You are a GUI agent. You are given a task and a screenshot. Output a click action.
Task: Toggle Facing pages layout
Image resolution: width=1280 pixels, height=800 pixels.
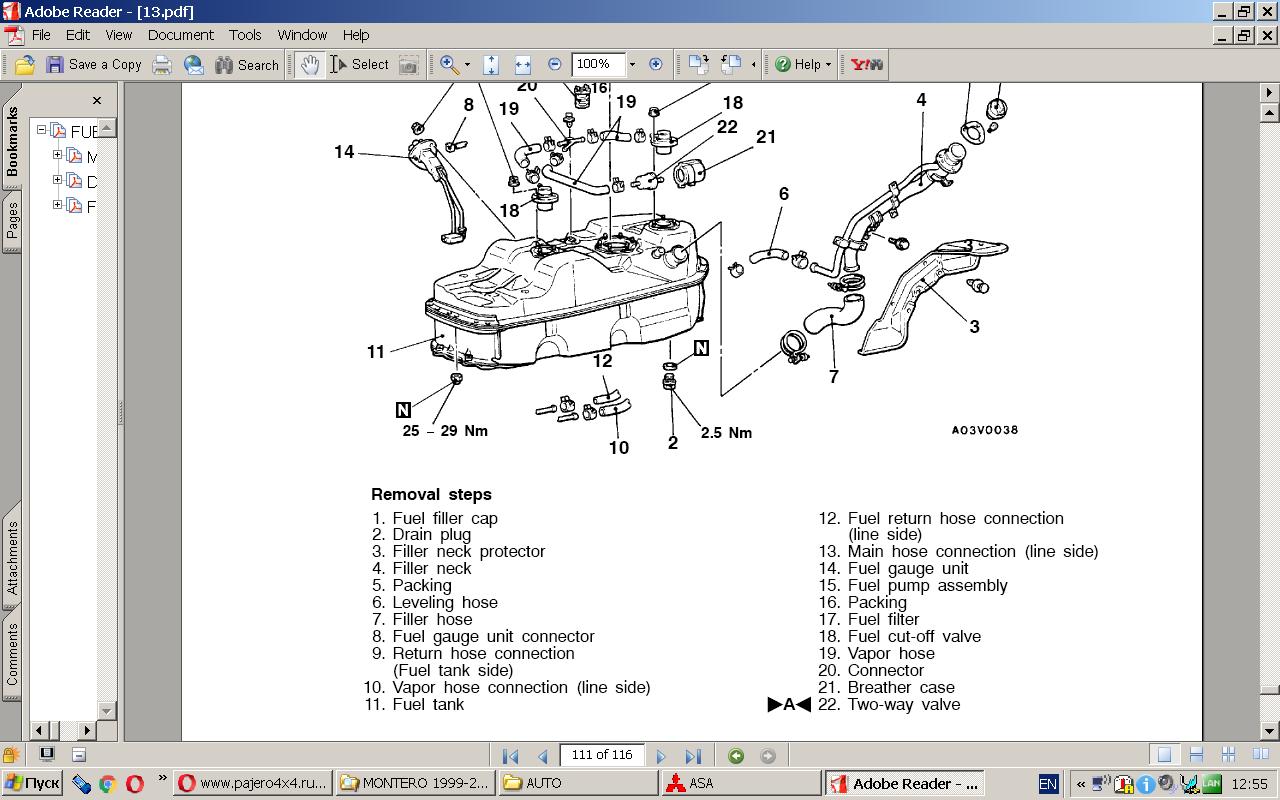tap(1260, 755)
